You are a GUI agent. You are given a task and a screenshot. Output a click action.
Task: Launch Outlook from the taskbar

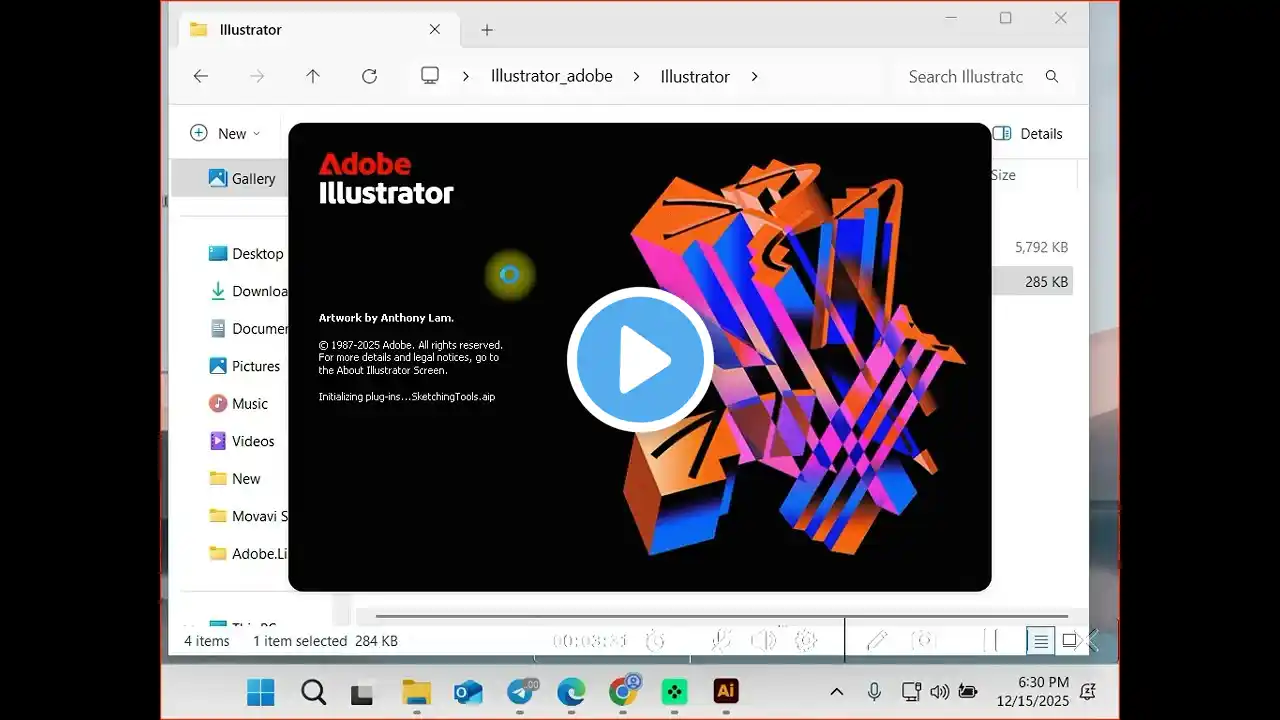coord(468,691)
